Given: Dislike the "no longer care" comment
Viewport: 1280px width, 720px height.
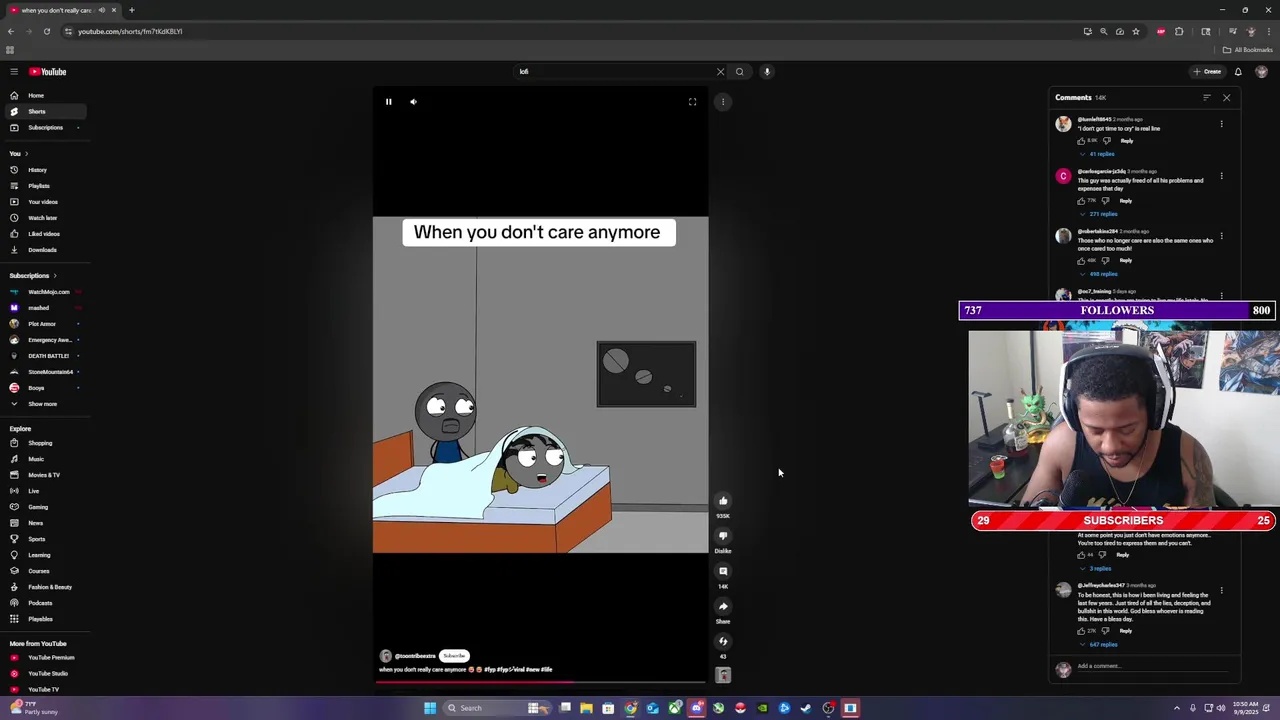Looking at the screenshot, I should (1107, 261).
